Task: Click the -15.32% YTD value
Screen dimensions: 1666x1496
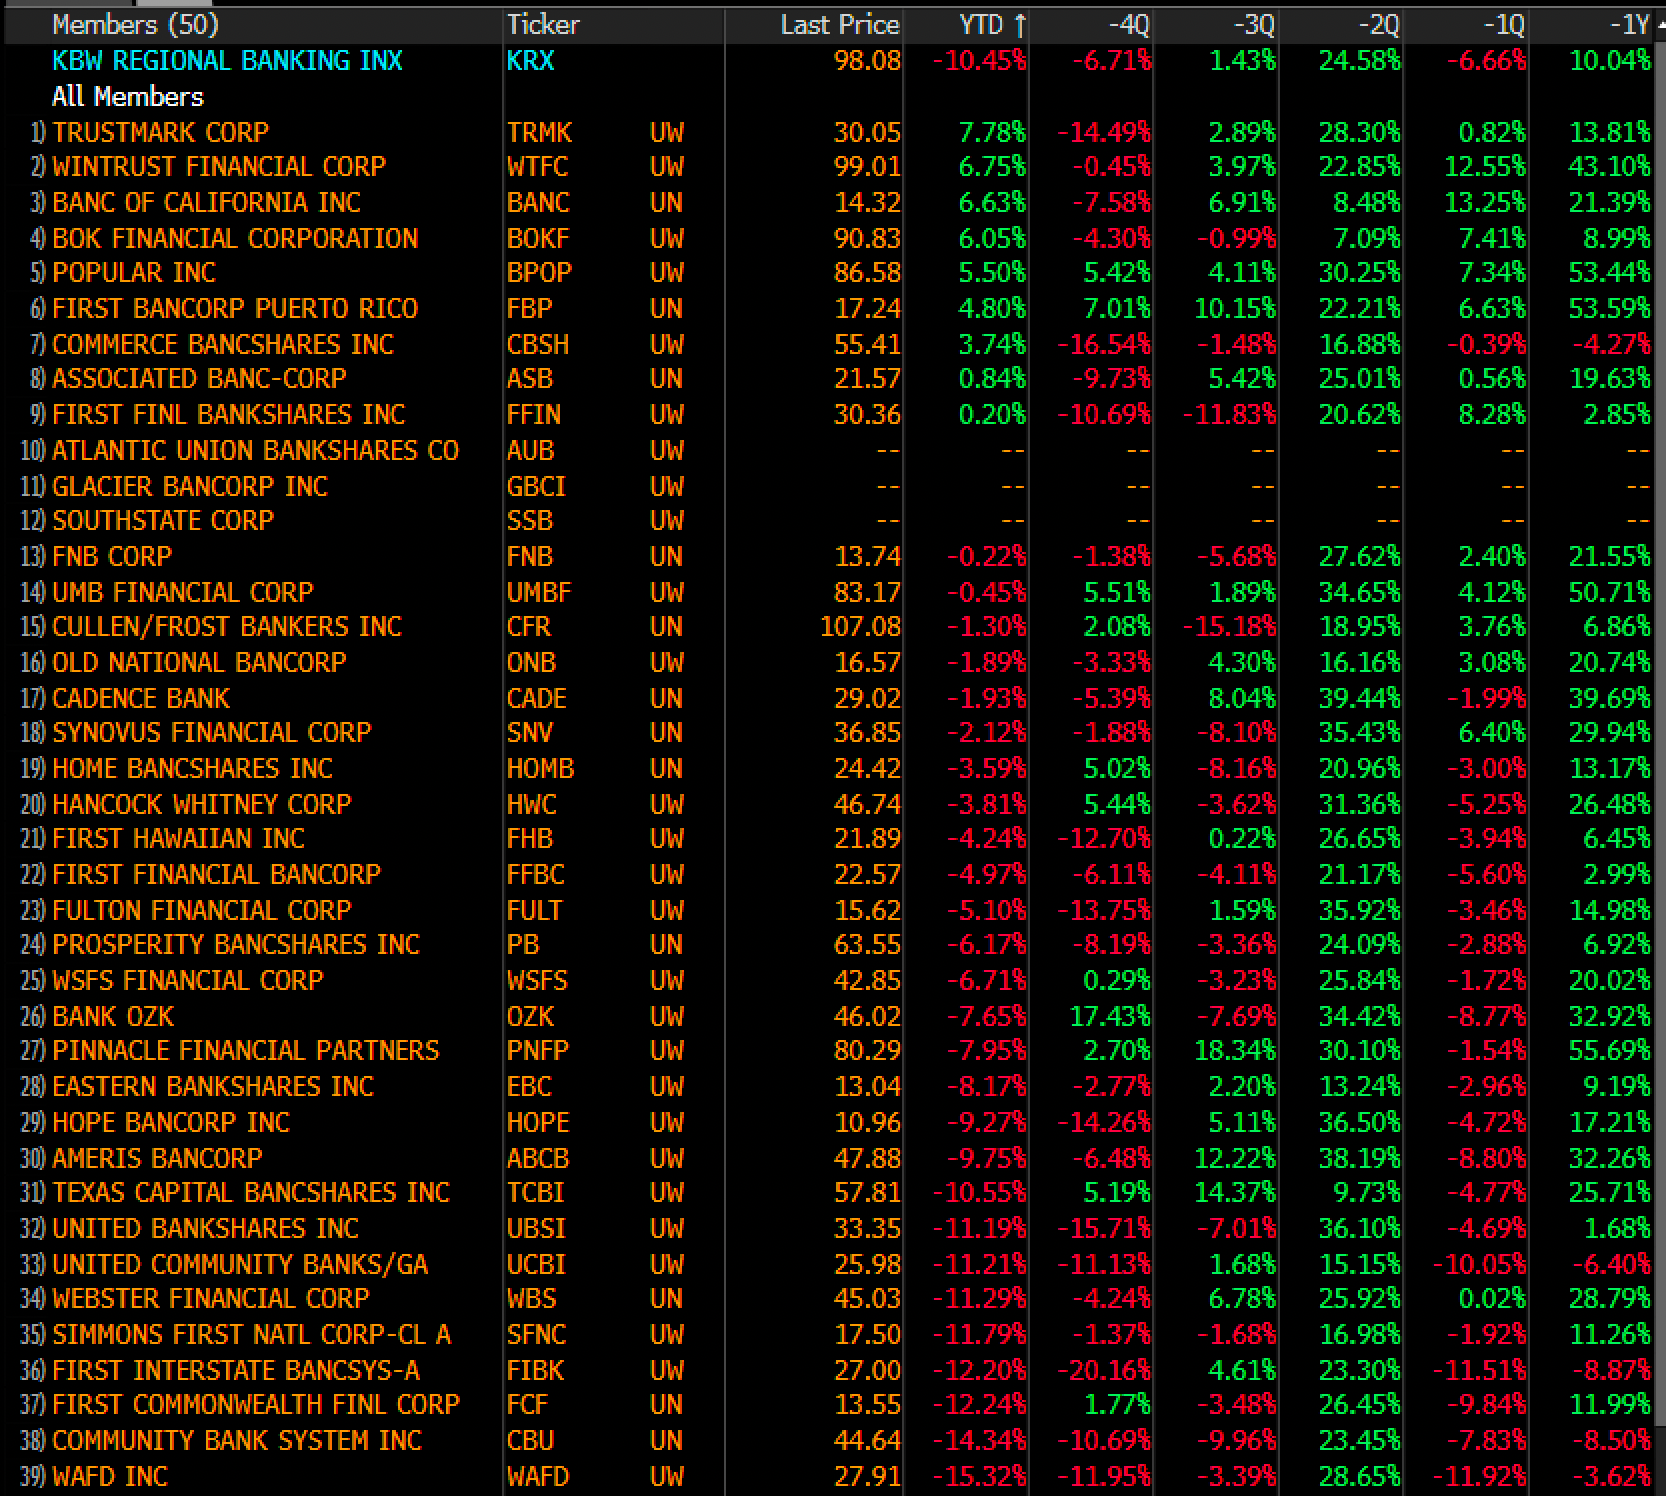Action: [979, 1476]
